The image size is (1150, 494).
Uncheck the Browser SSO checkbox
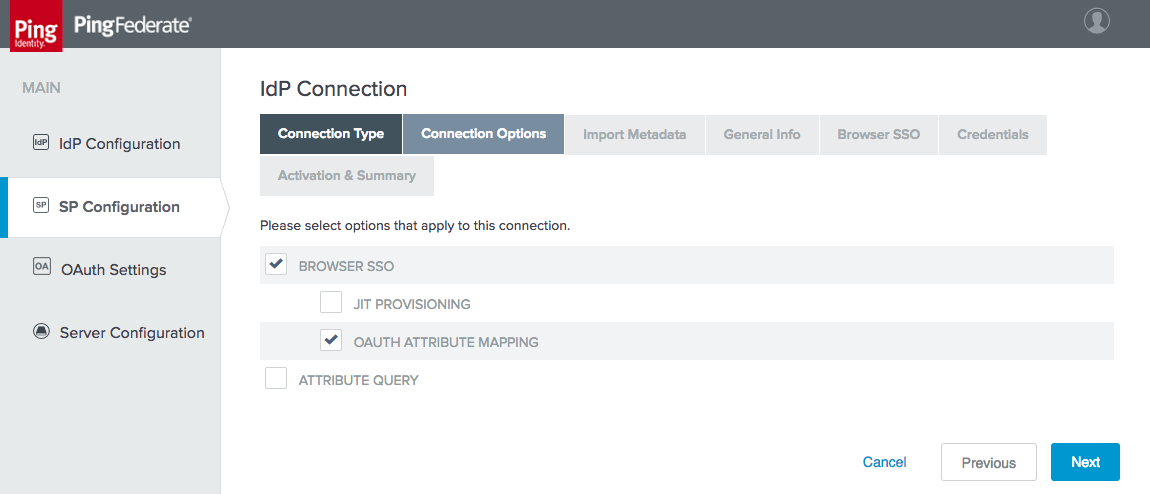tap(276, 264)
